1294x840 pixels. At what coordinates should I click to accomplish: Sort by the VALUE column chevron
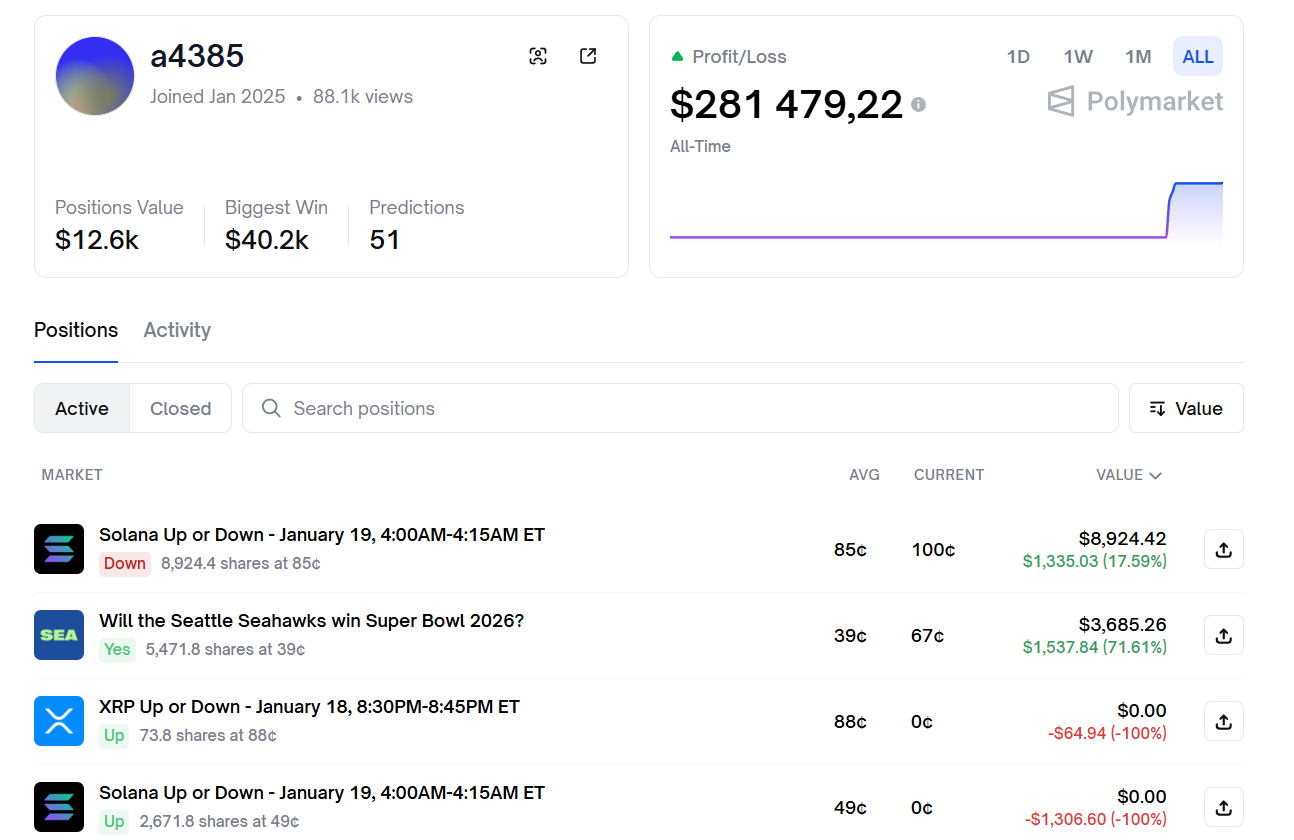[1156, 475]
